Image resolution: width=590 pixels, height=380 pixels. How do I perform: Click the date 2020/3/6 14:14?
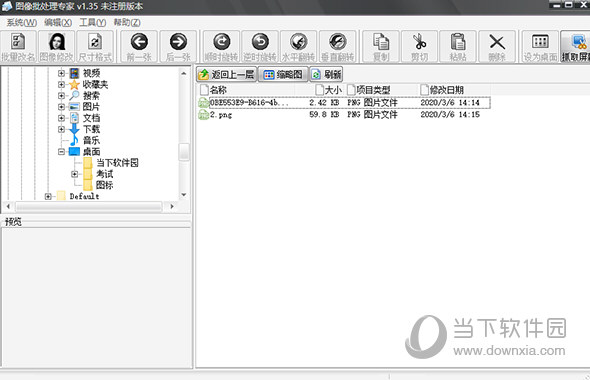pyautogui.click(x=450, y=102)
